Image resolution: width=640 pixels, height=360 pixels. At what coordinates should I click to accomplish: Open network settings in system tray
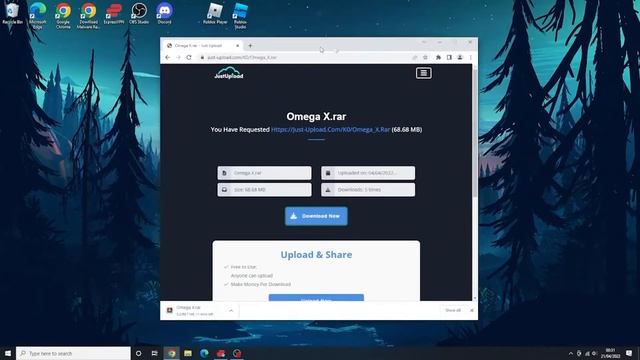(587, 353)
